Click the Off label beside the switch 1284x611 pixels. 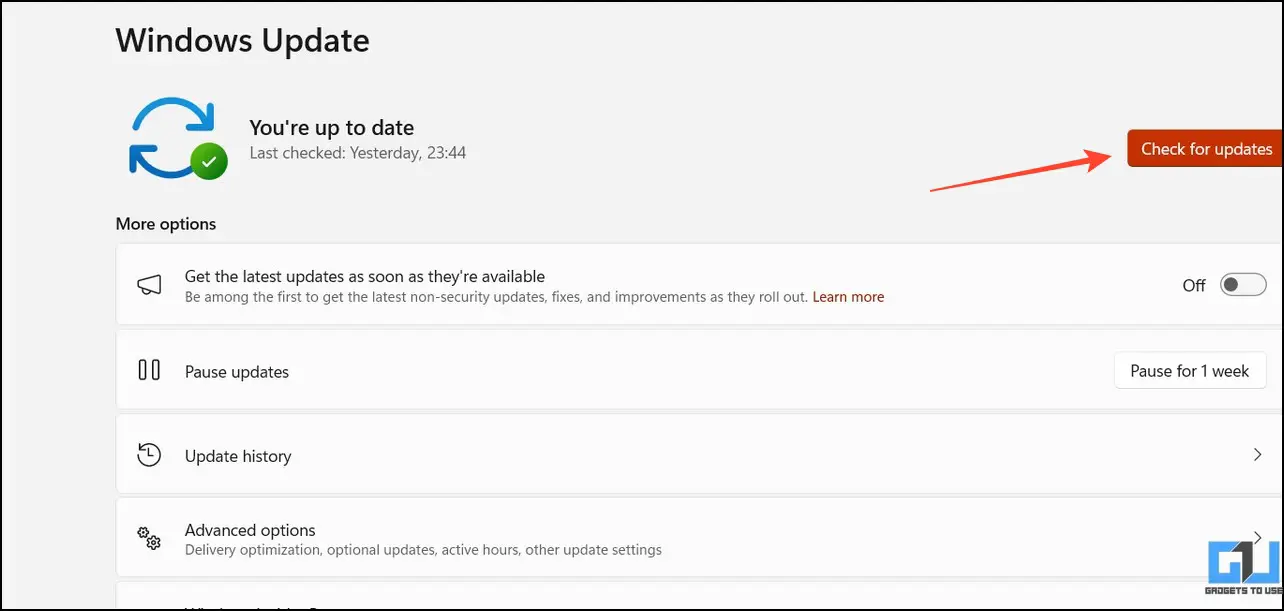1194,285
